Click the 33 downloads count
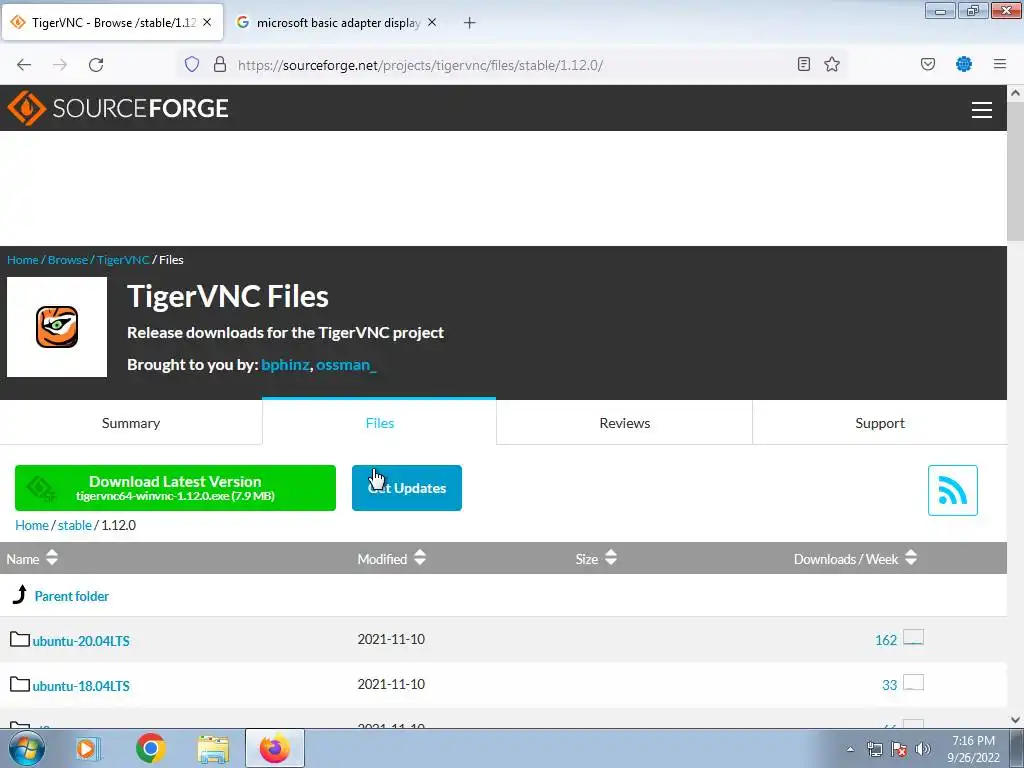 pos(889,685)
